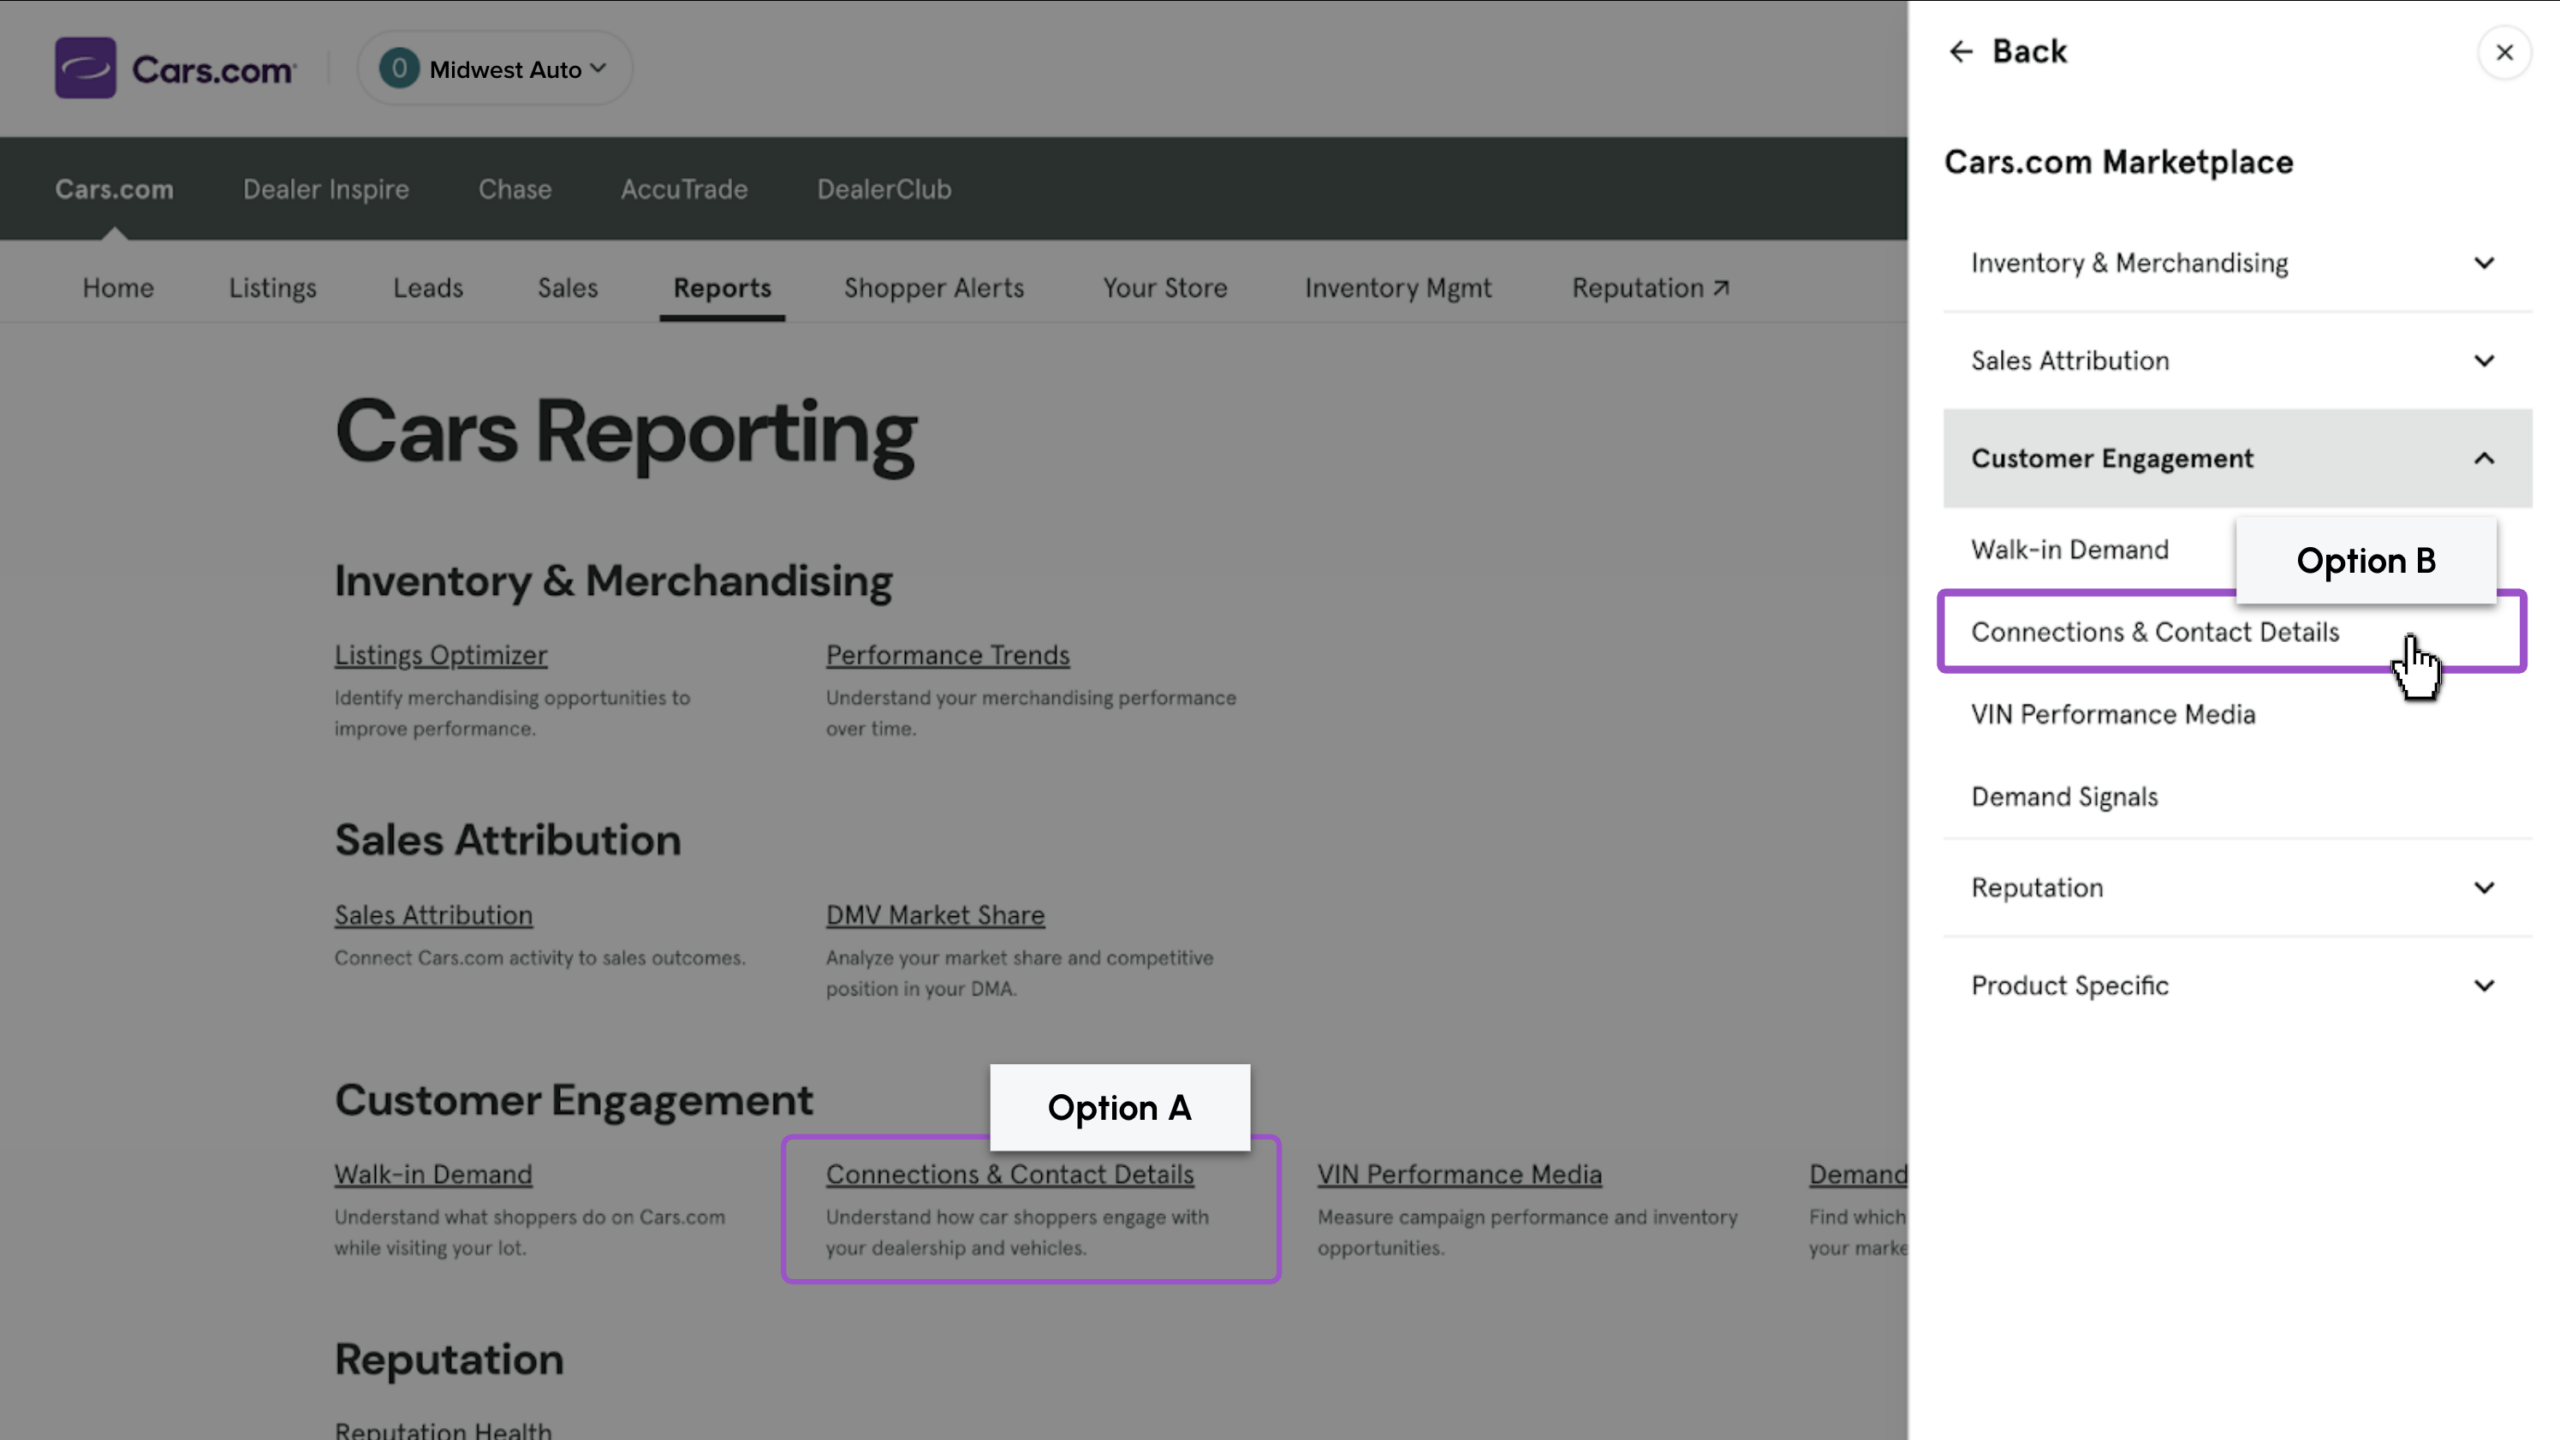This screenshot has height=1440, width=2560.
Task: Open Connections & Contact Details link on page
Action: [1010, 1174]
